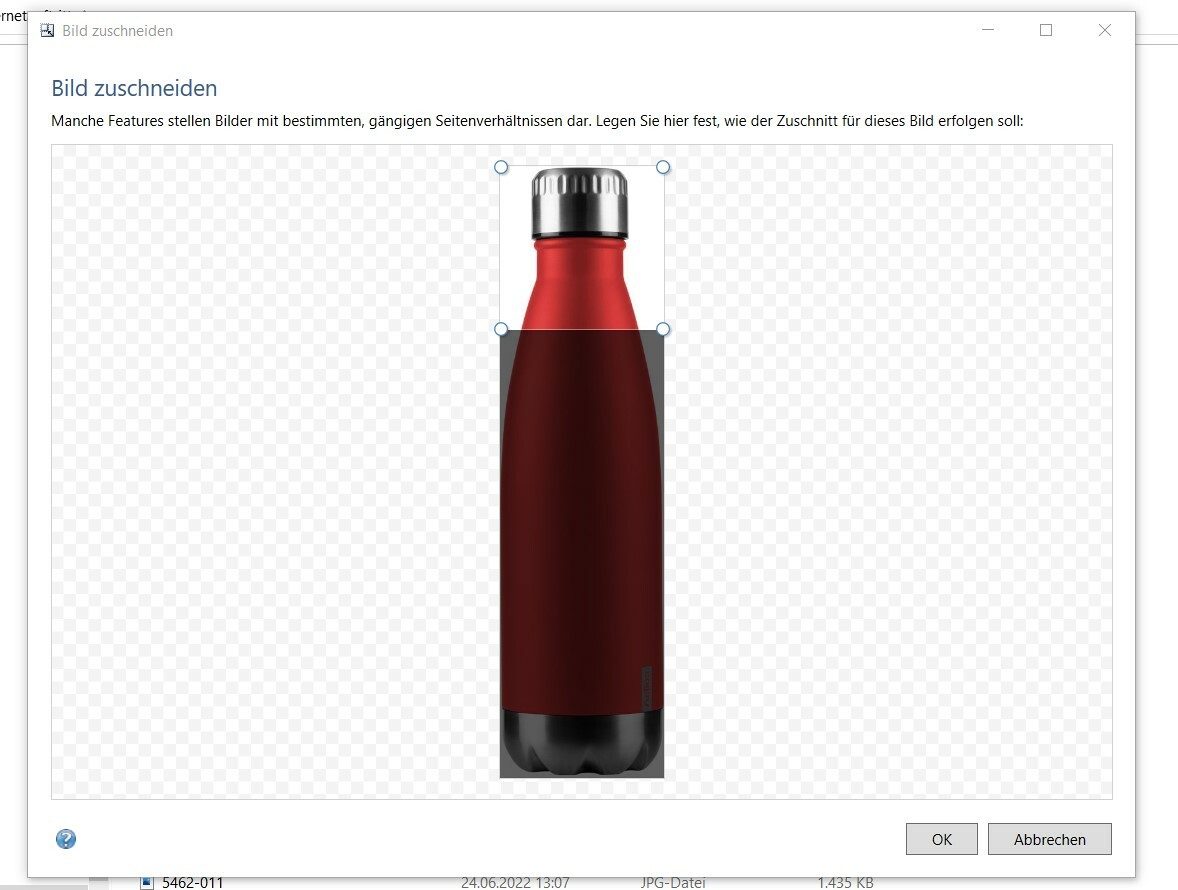The height and width of the screenshot is (890, 1178).
Task: Cancel cropping with Abbrechen
Action: pyautogui.click(x=1050, y=839)
